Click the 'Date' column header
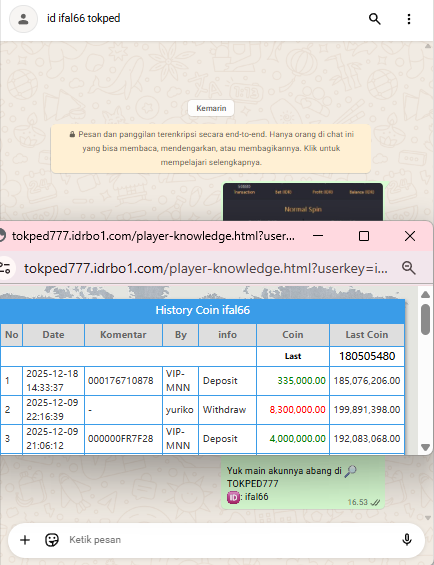Viewport: 434px width, 565px height. coord(53,335)
